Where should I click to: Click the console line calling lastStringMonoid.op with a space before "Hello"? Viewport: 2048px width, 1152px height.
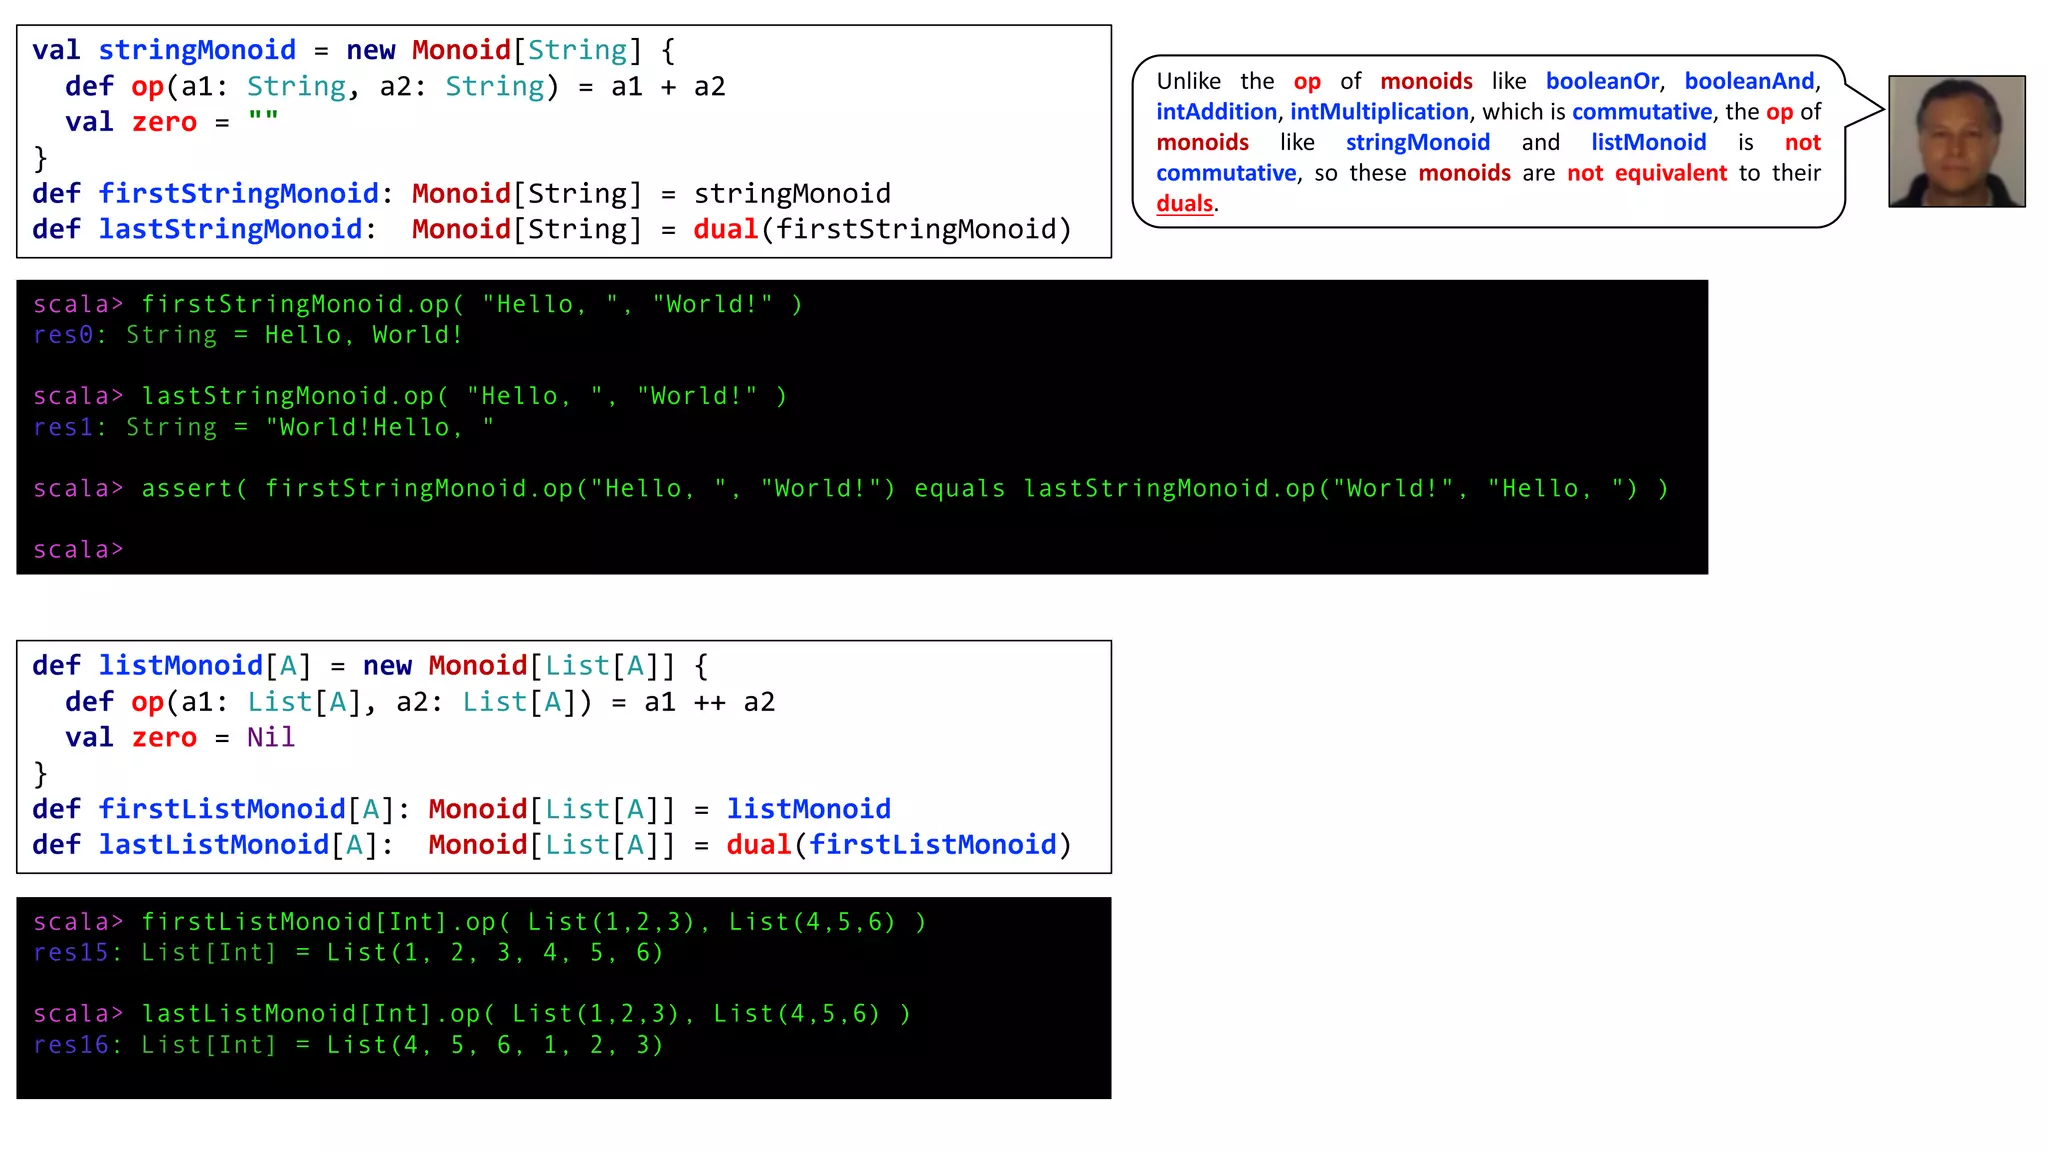410,396
